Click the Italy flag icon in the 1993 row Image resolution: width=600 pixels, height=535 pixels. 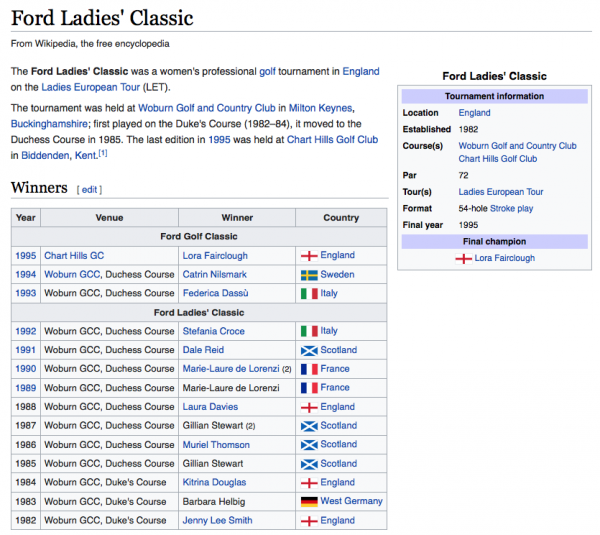click(309, 294)
